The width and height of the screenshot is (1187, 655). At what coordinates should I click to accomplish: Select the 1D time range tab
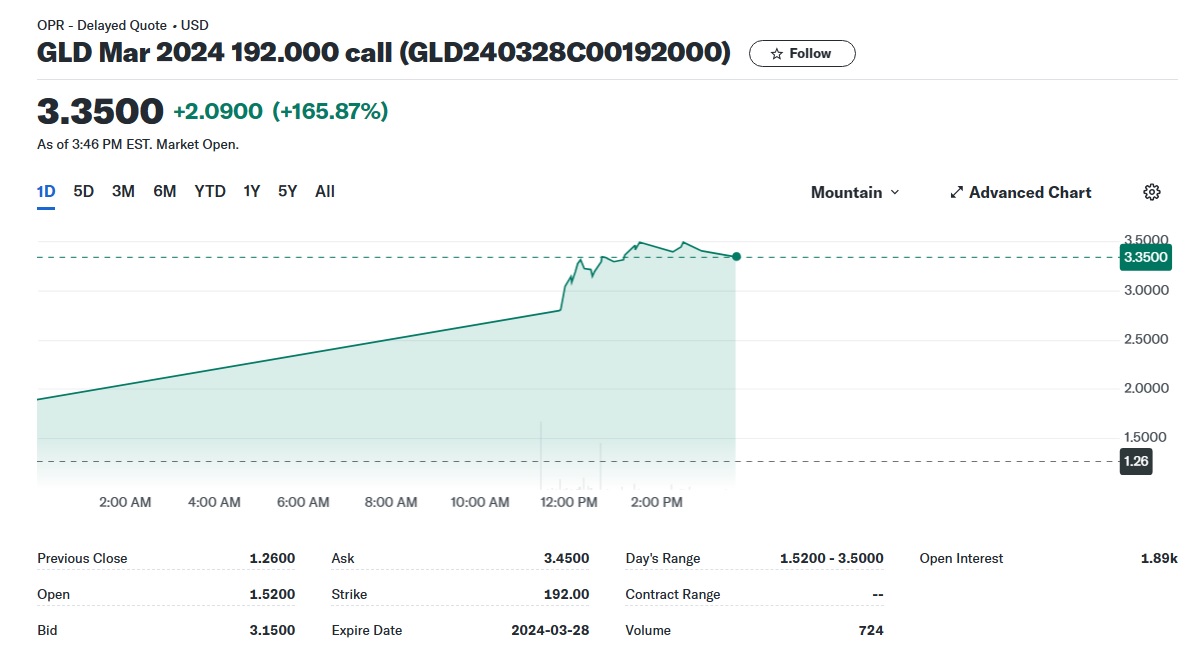46,192
